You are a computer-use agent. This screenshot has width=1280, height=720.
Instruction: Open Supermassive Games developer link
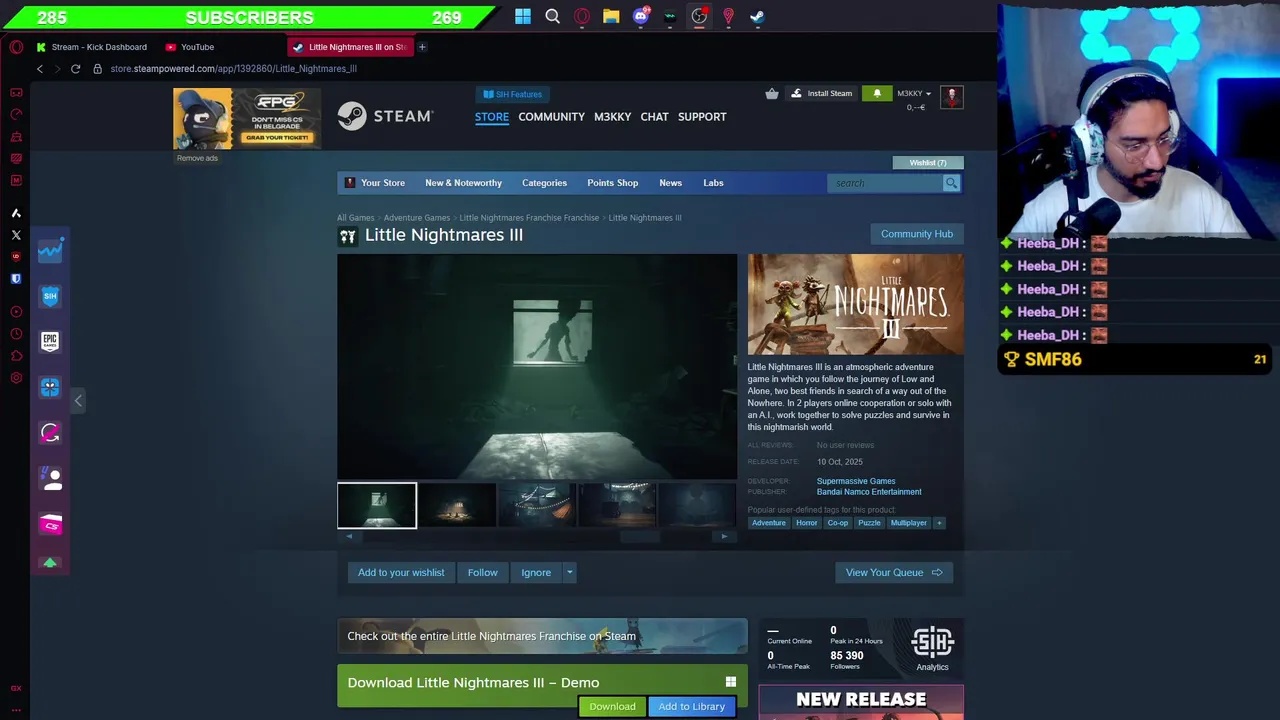(x=856, y=481)
